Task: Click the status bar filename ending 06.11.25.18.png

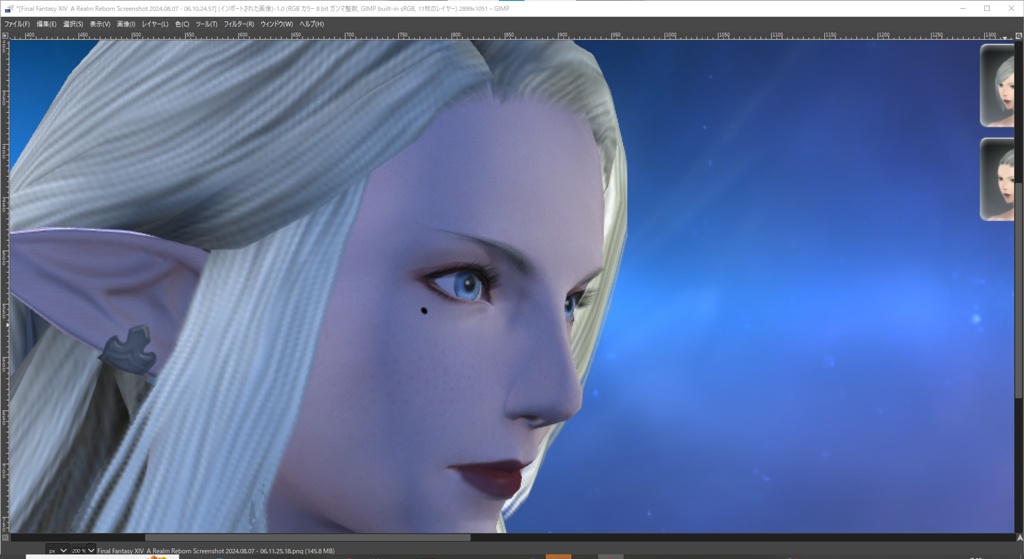Action: [216, 551]
